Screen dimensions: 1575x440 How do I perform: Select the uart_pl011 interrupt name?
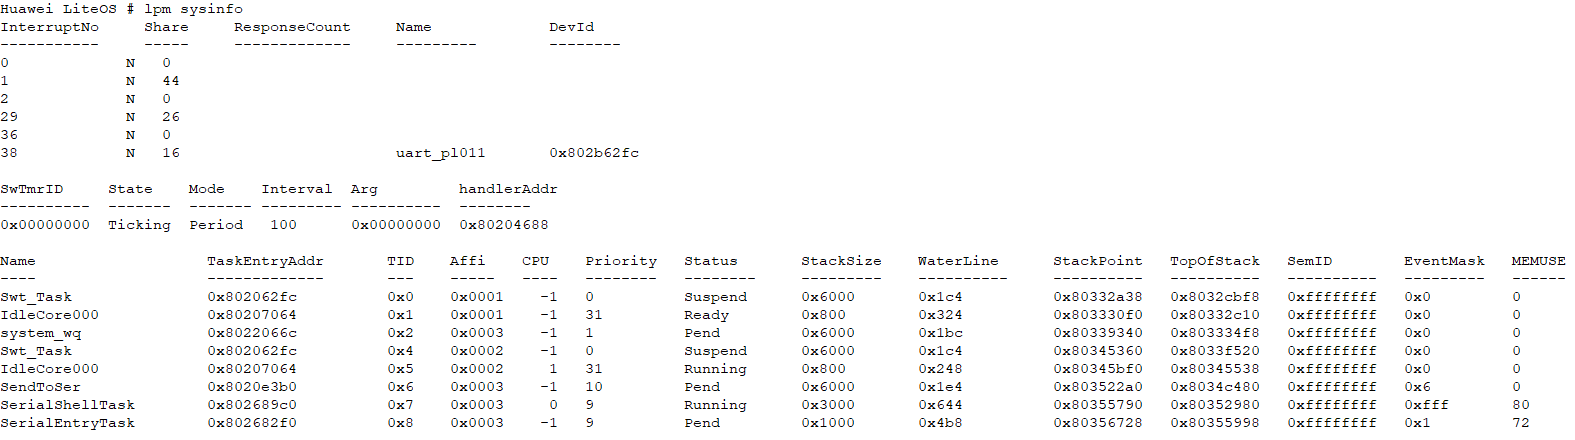point(440,153)
